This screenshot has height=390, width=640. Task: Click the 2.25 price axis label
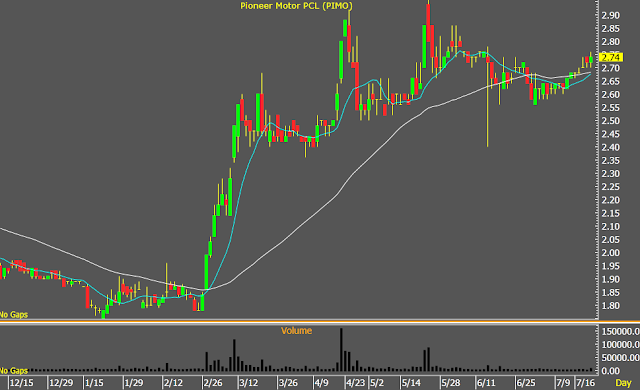(610, 187)
